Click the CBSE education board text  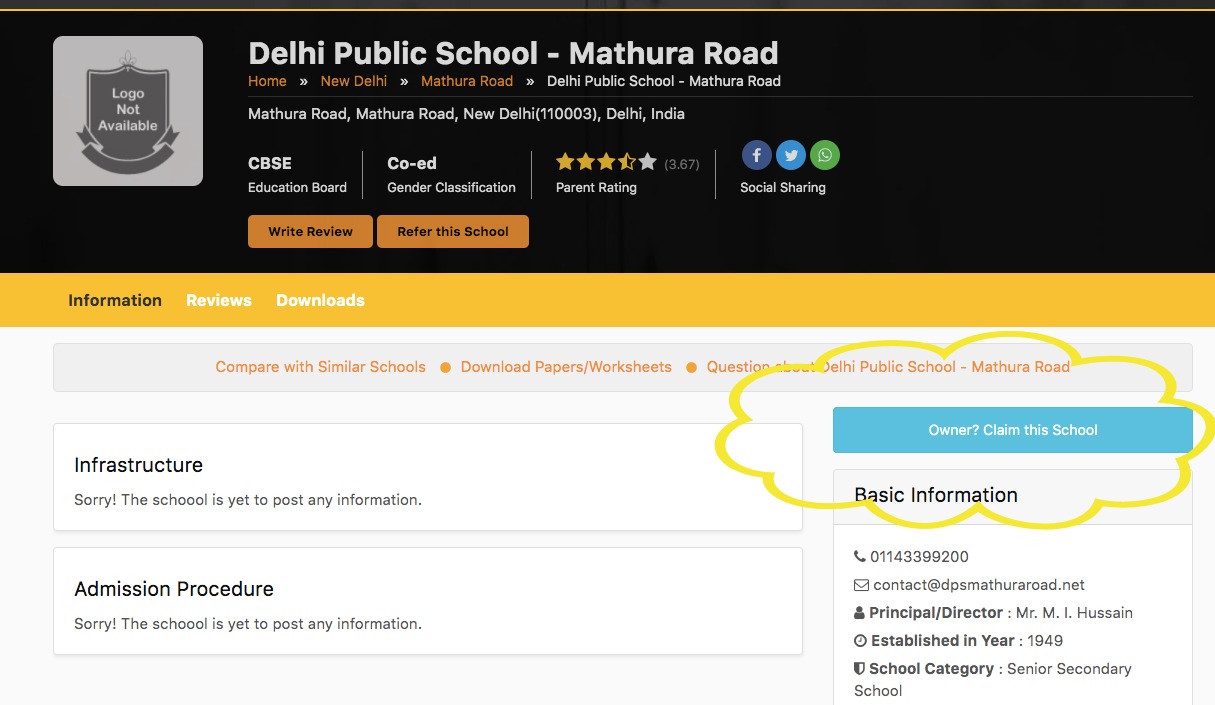pos(270,163)
